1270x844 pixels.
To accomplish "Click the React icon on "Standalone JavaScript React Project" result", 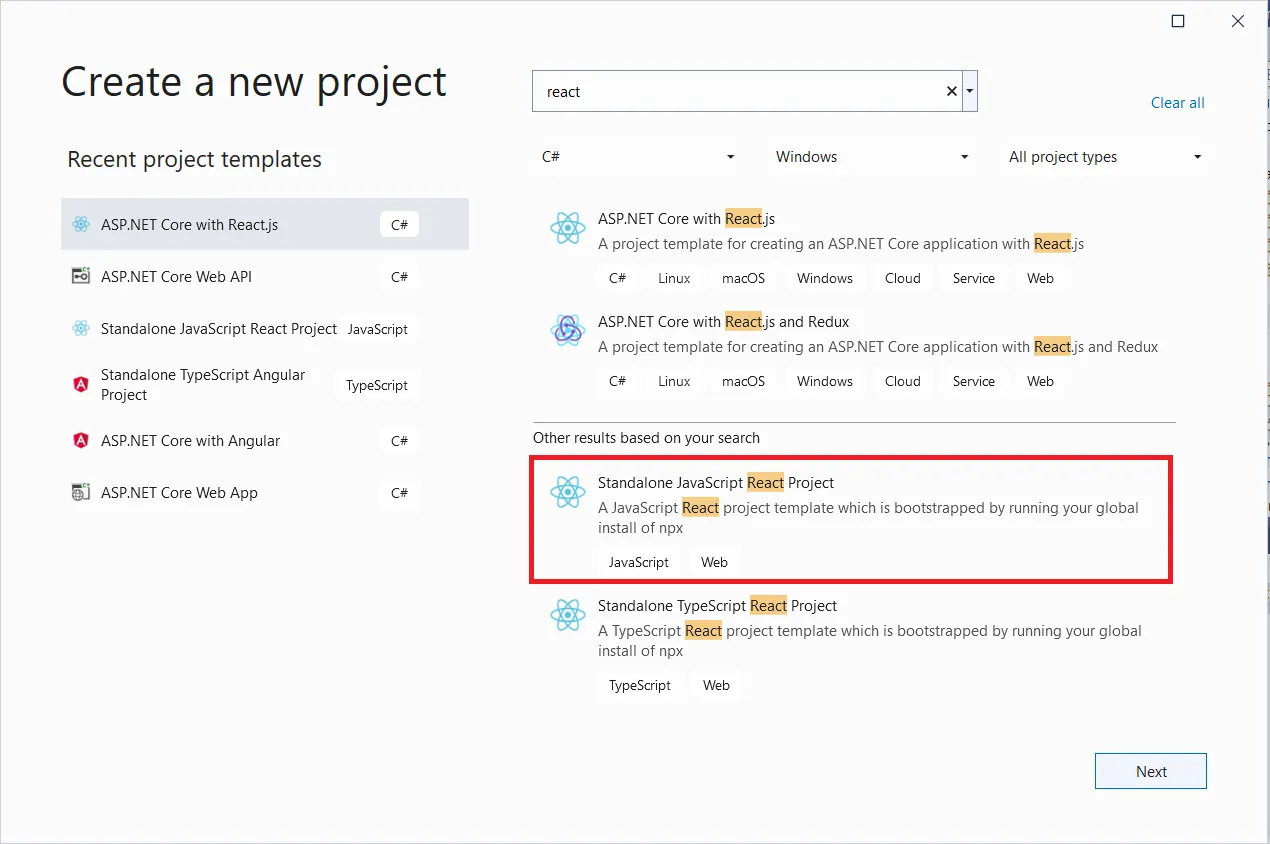I will click(x=568, y=492).
